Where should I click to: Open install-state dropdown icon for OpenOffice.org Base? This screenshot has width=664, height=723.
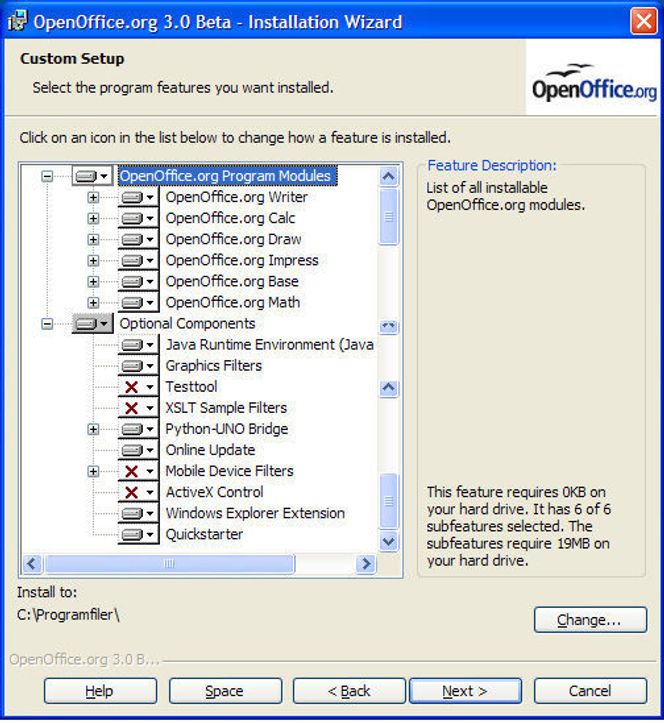tap(138, 282)
